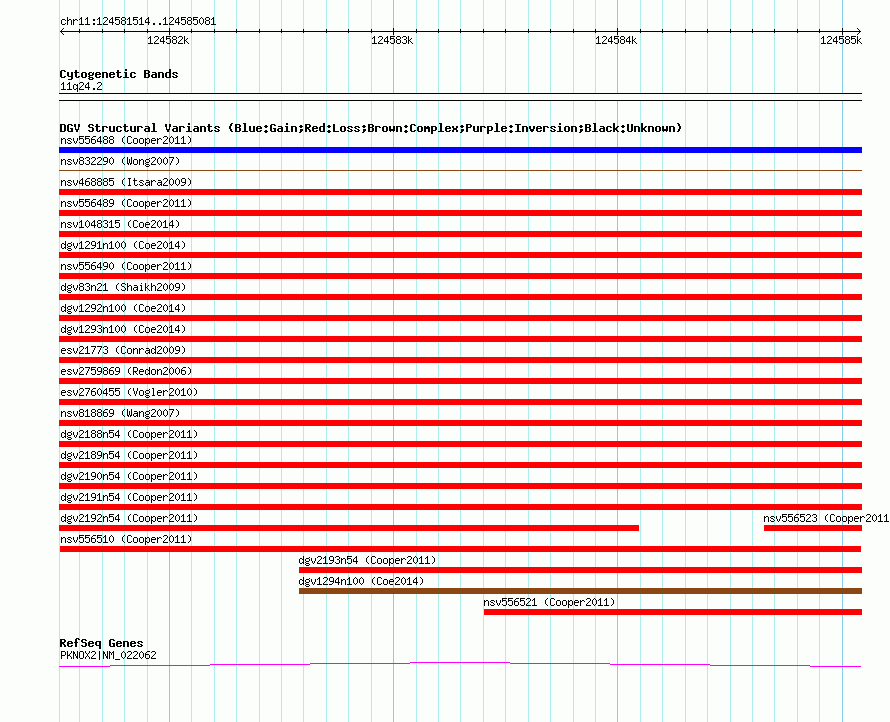The image size is (890, 722).
Task: Click the nsv468885 (Itsara2009) label
Action: (x=126, y=182)
